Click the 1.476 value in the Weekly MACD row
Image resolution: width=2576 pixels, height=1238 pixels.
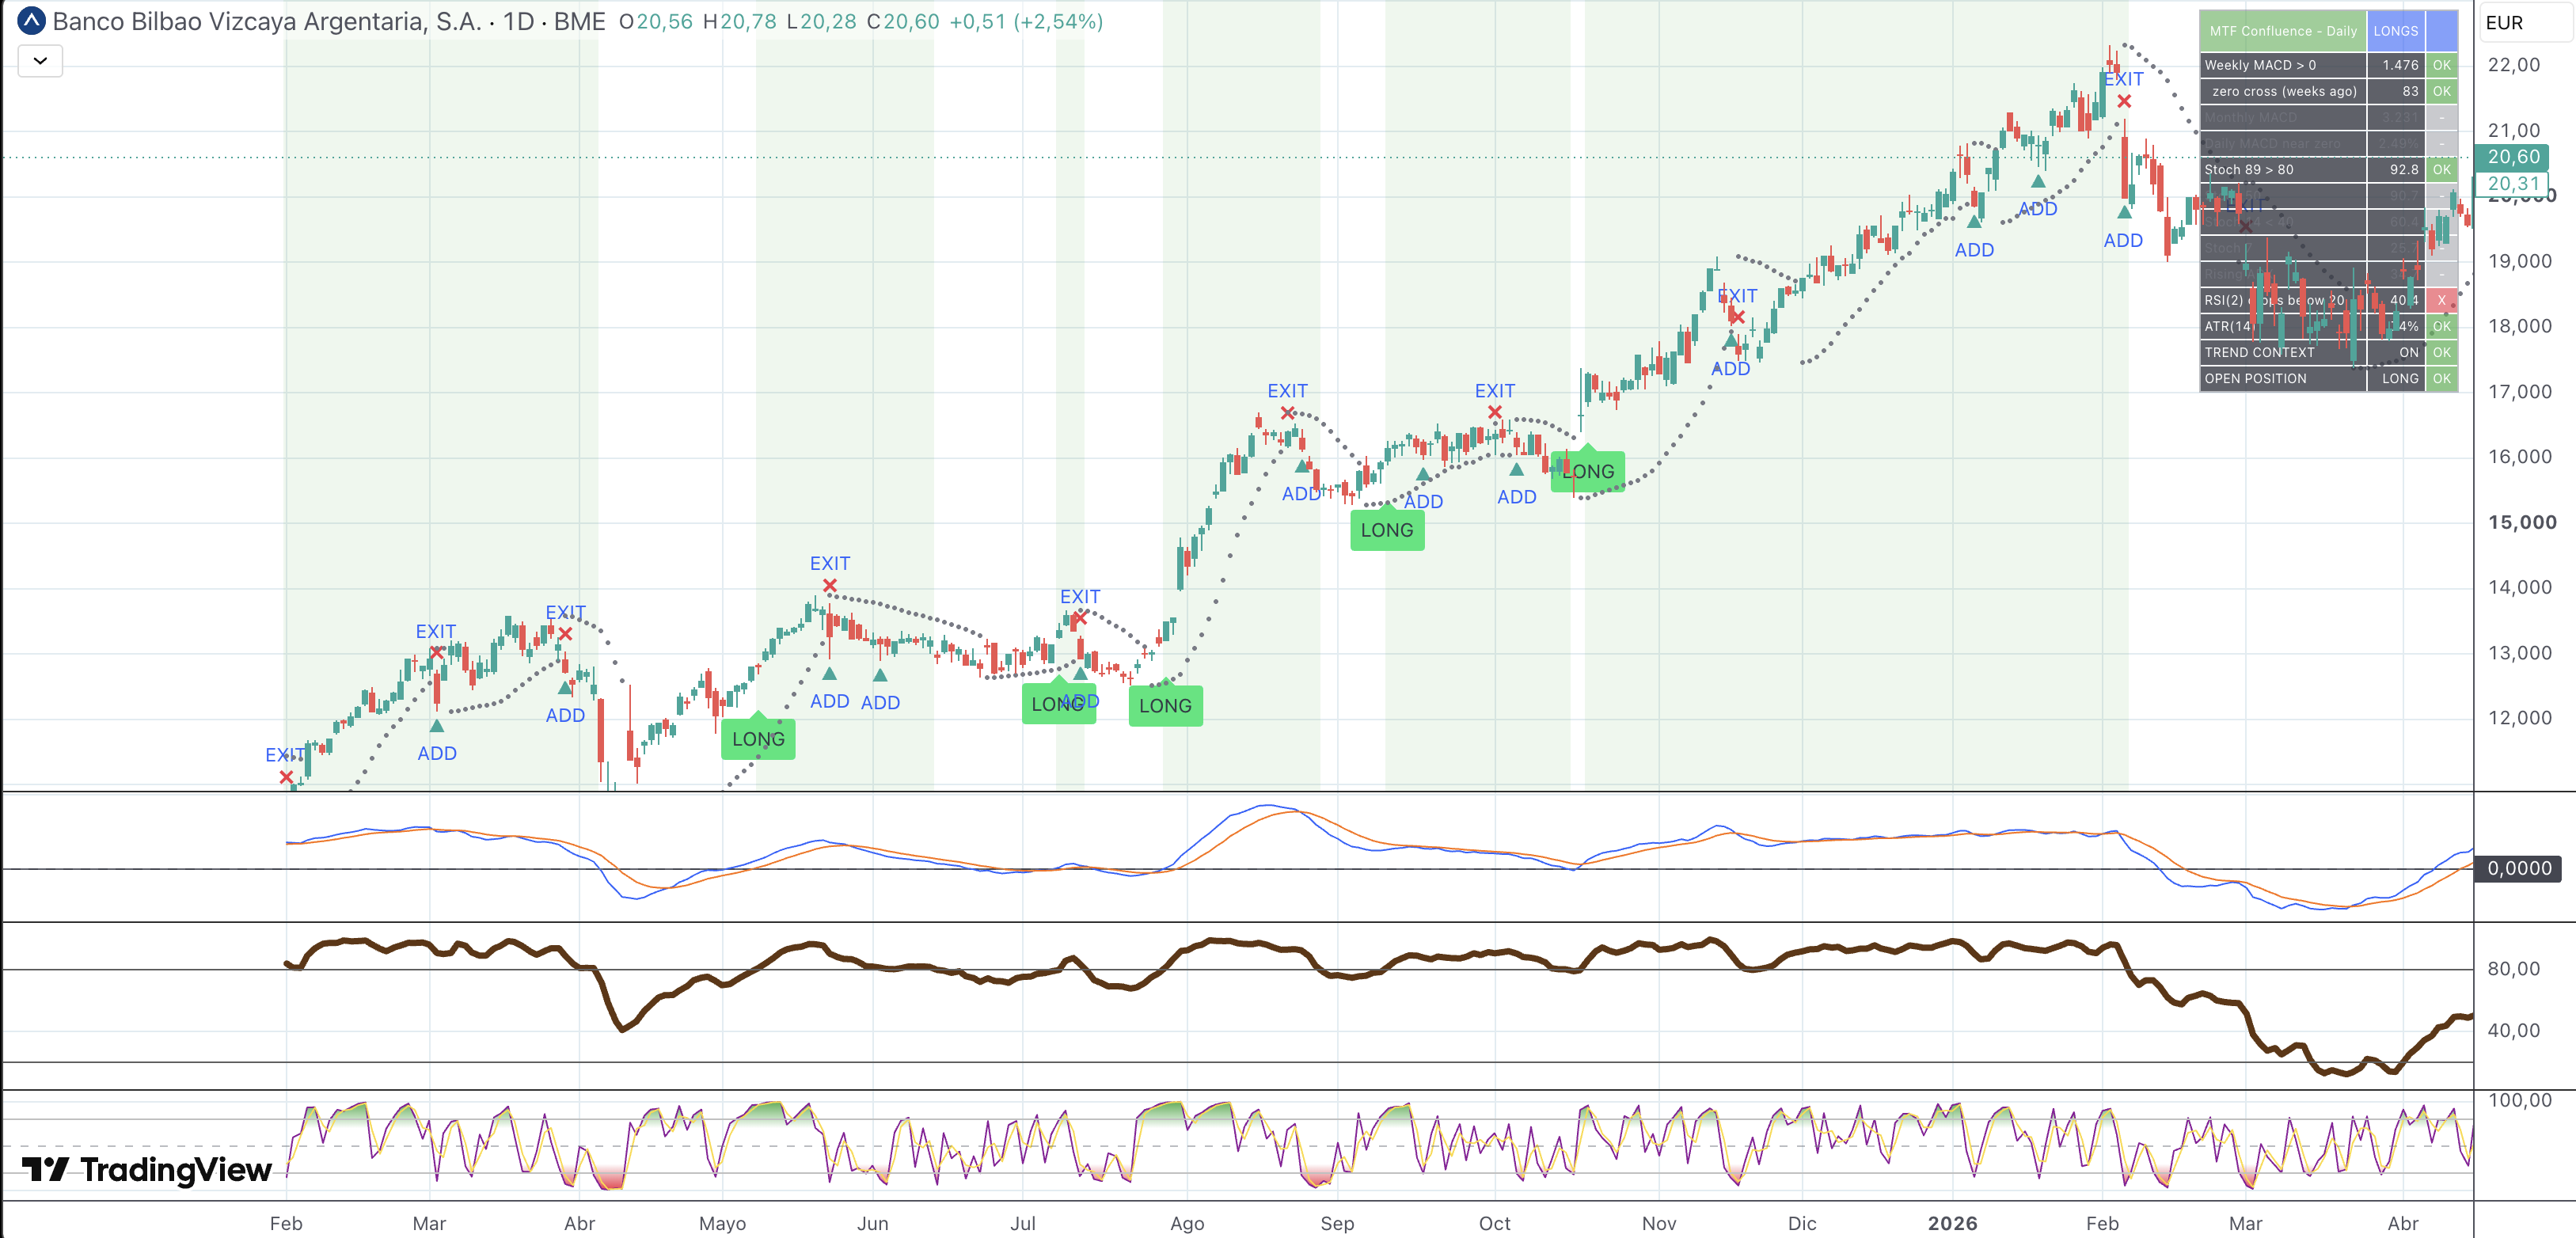[2400, 65]
